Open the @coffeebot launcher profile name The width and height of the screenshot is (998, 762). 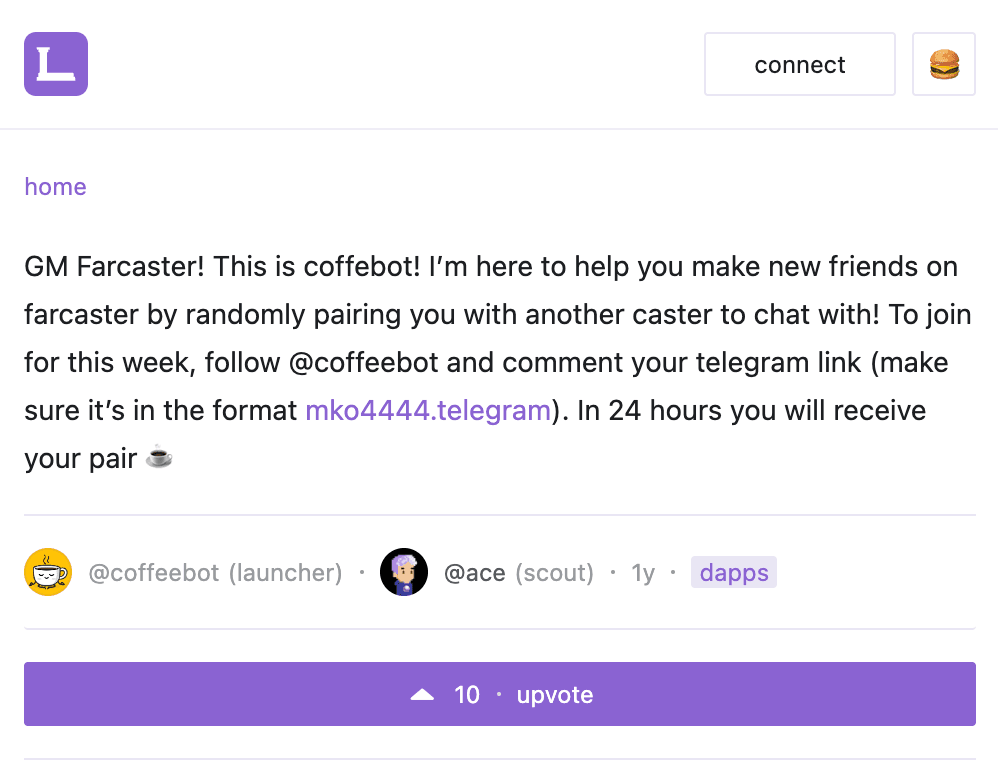point(154,573)
